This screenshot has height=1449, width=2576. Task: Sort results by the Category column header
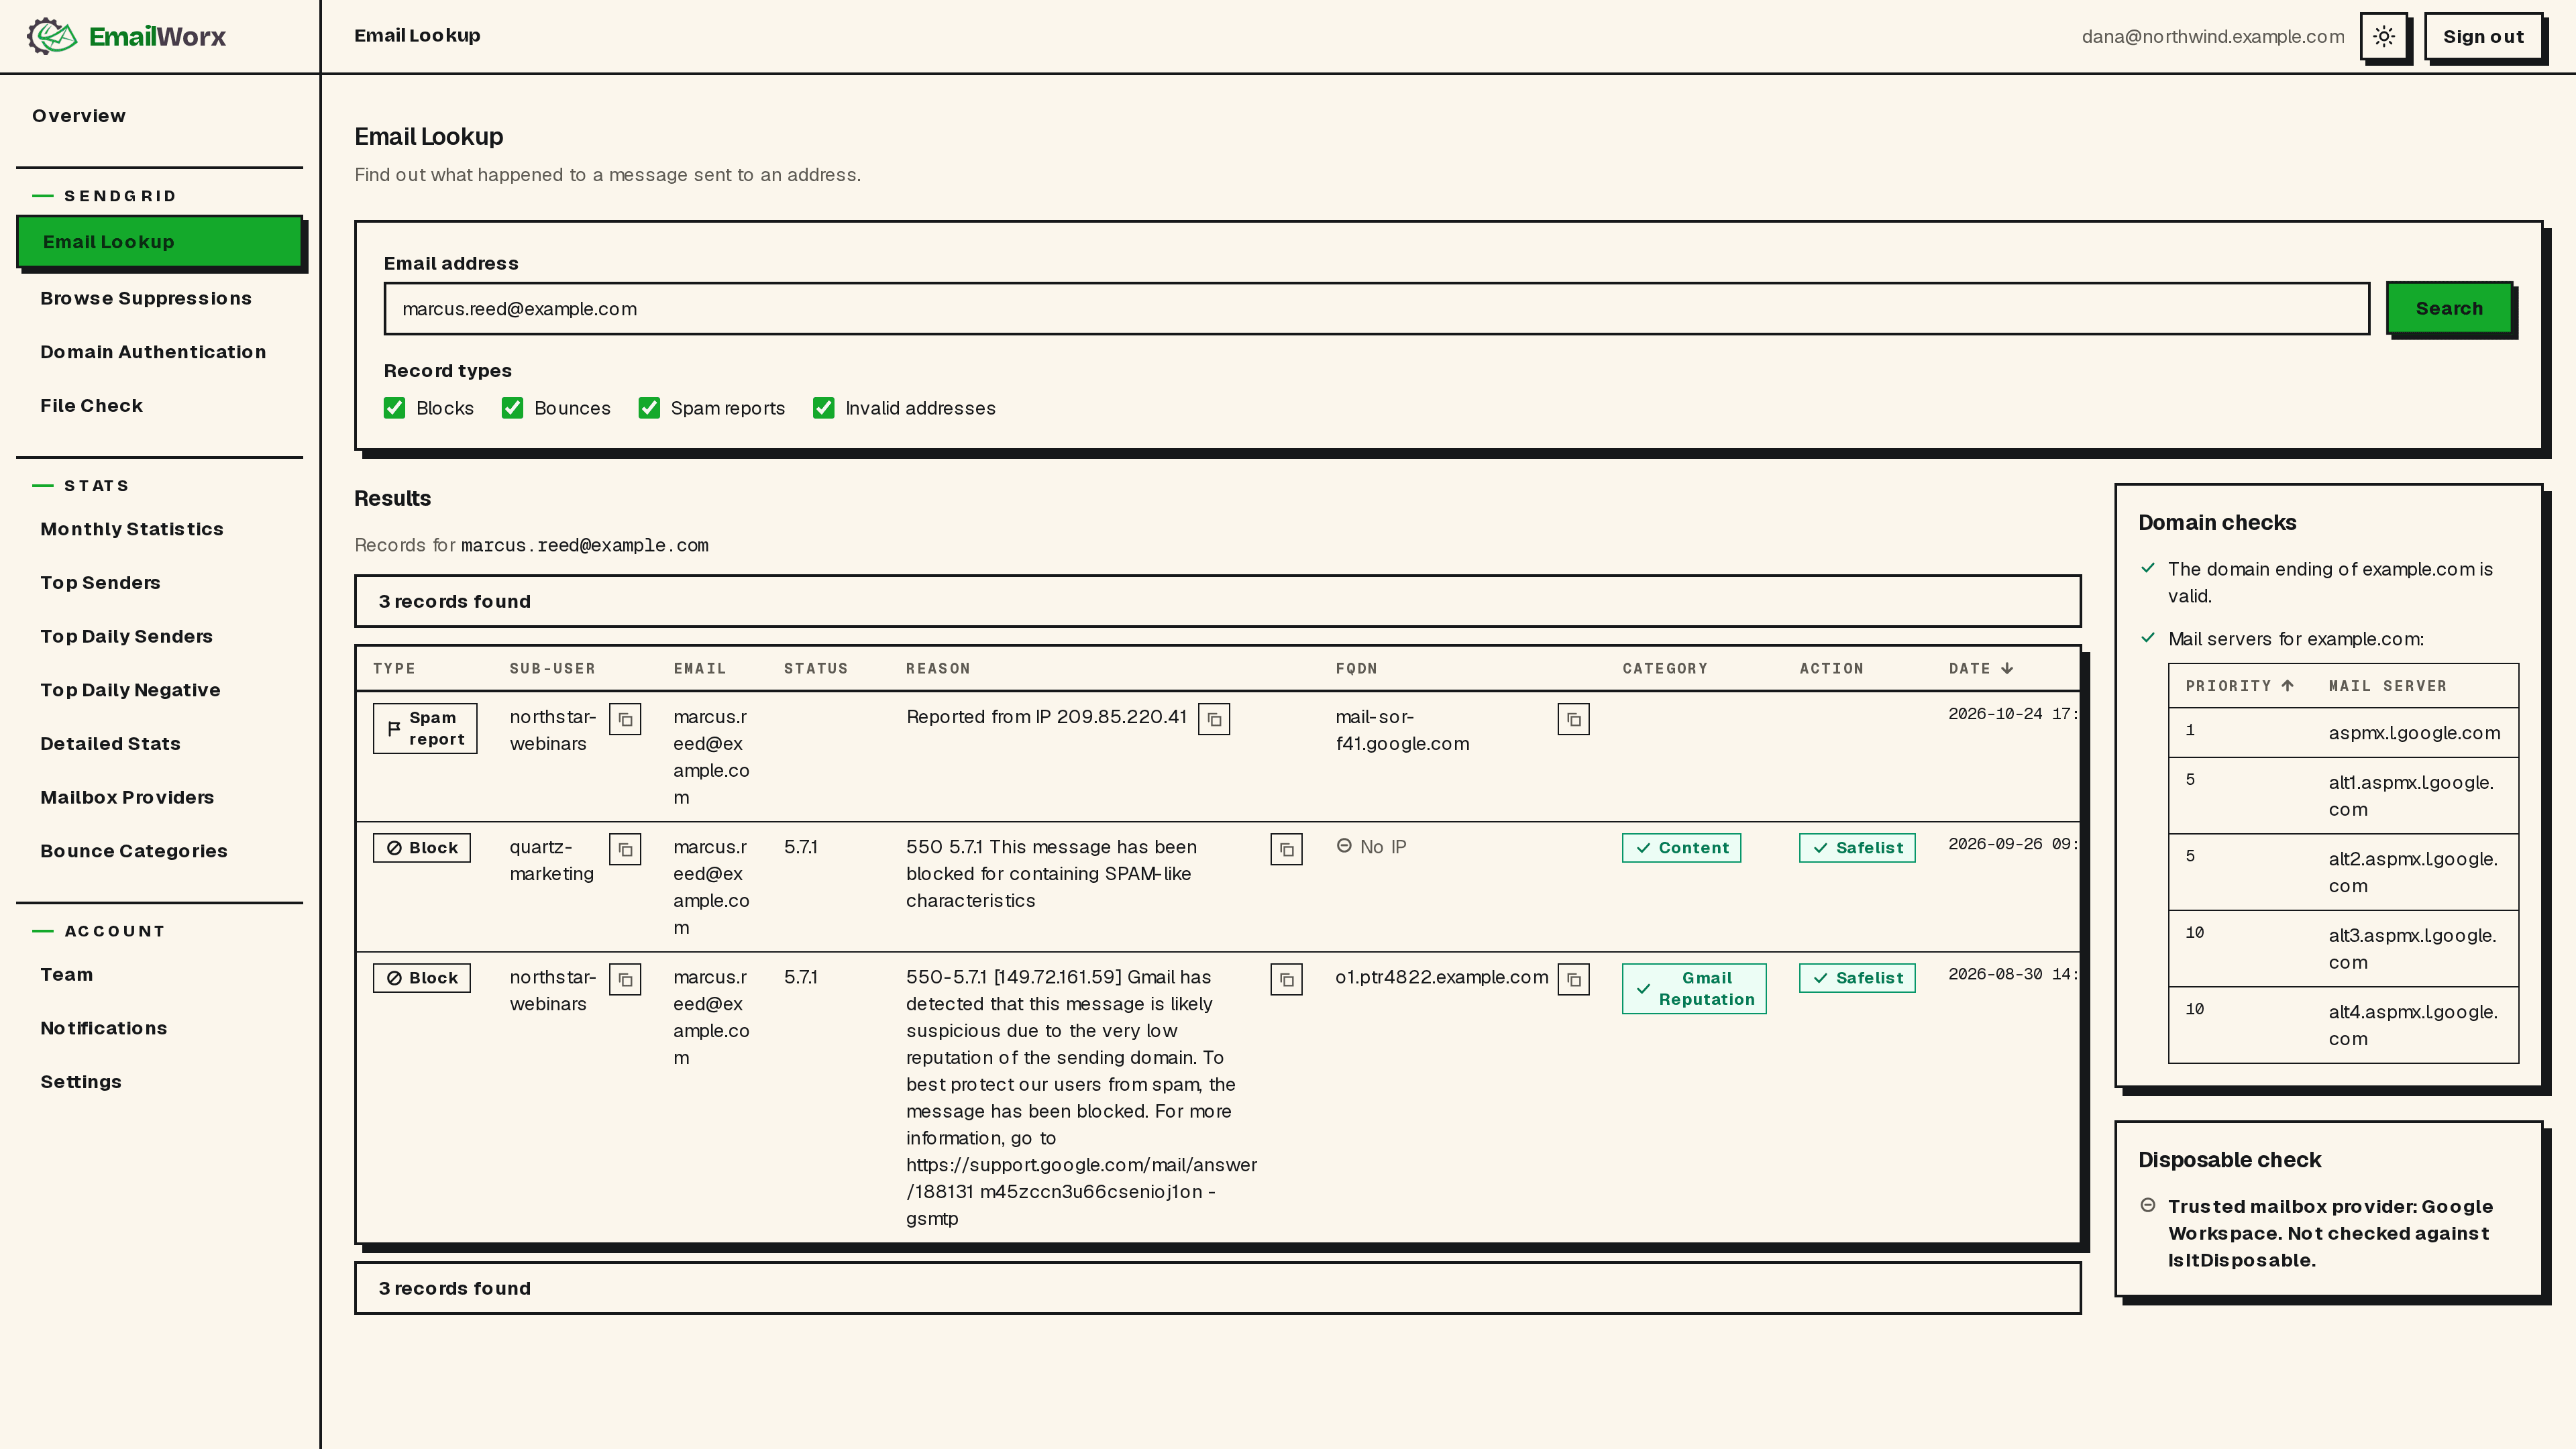[1665, 668]
